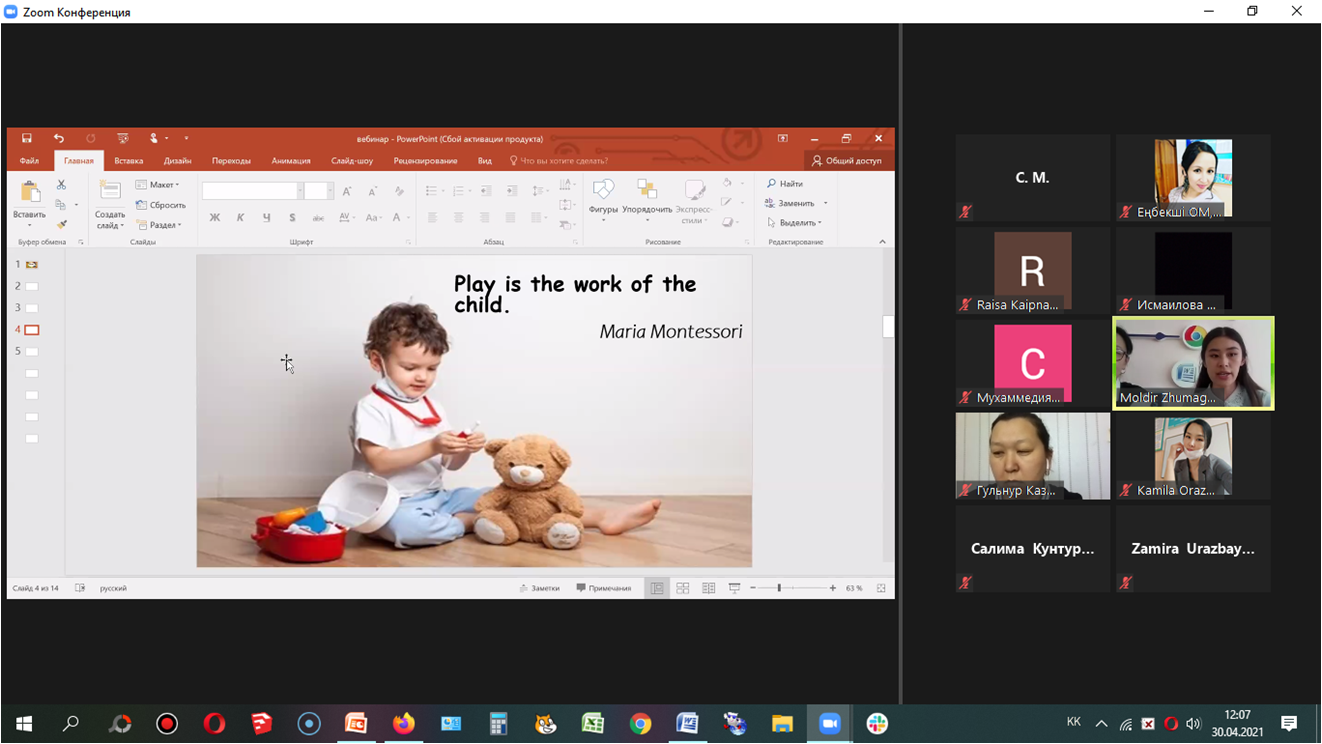Click the Save icon in PowerPoint
This screenshot has height=744, width=1322.
coord(27,139)
